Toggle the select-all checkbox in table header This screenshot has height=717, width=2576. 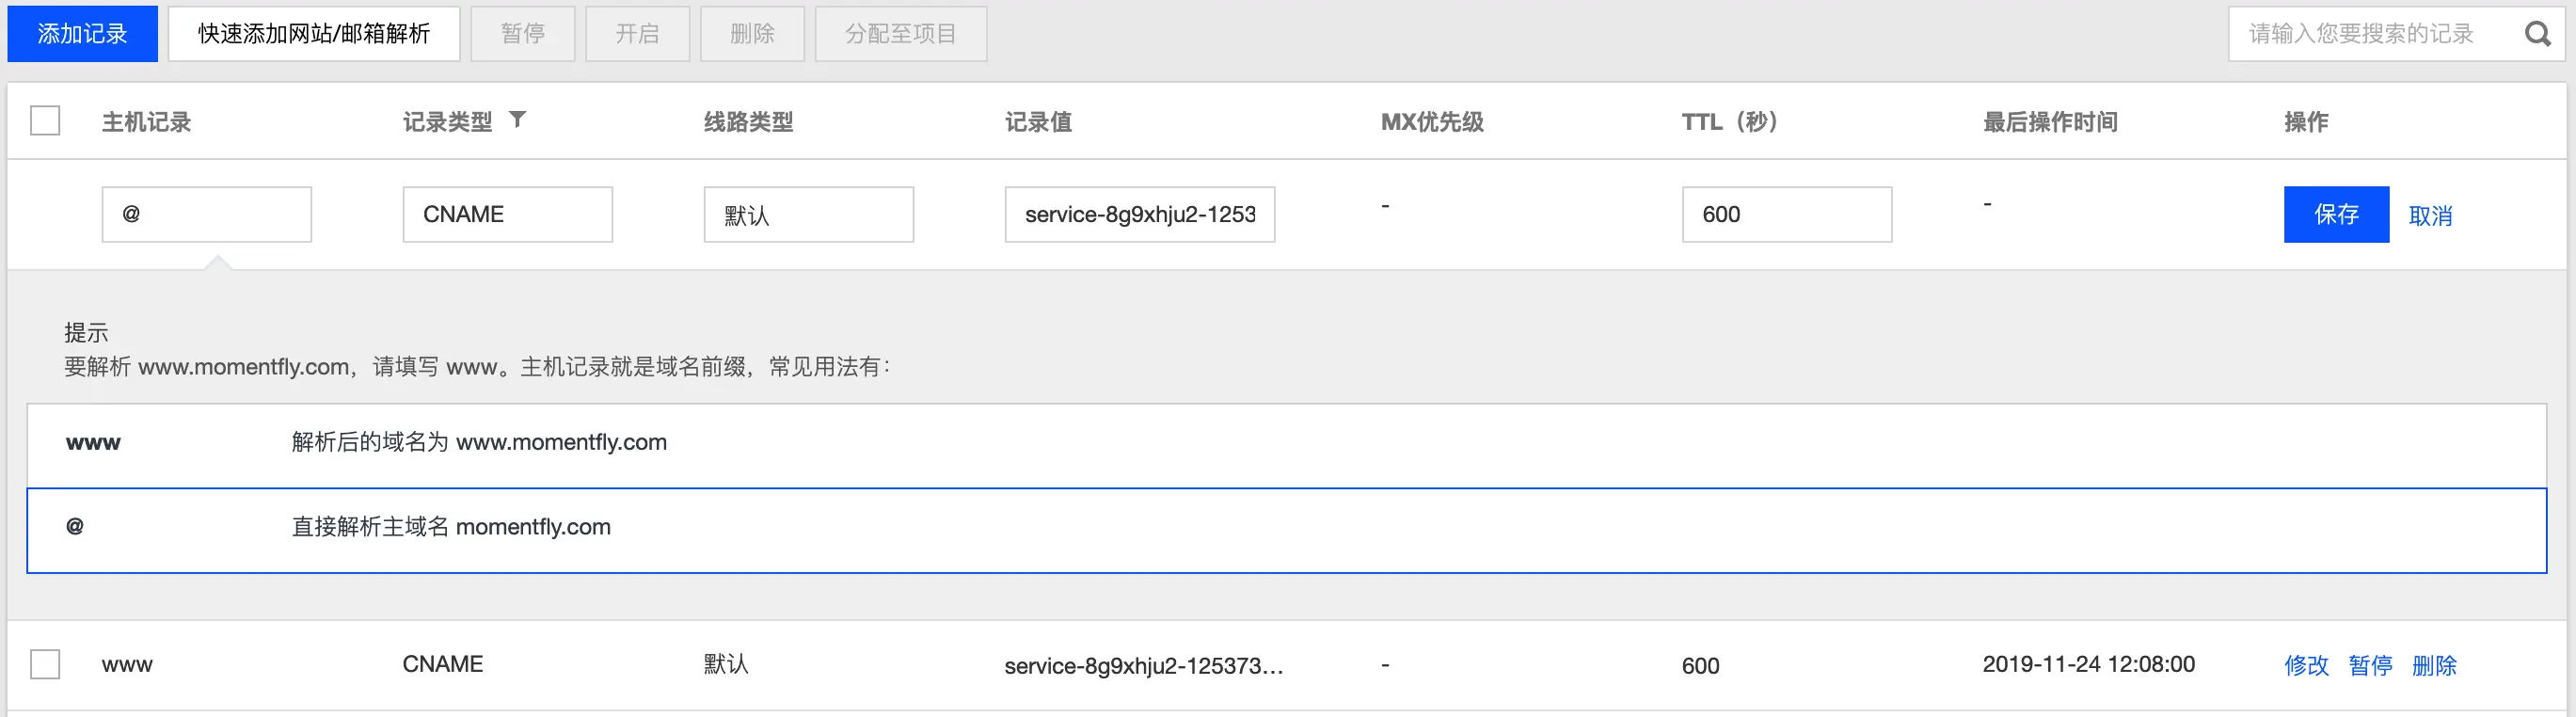(45, 121)
